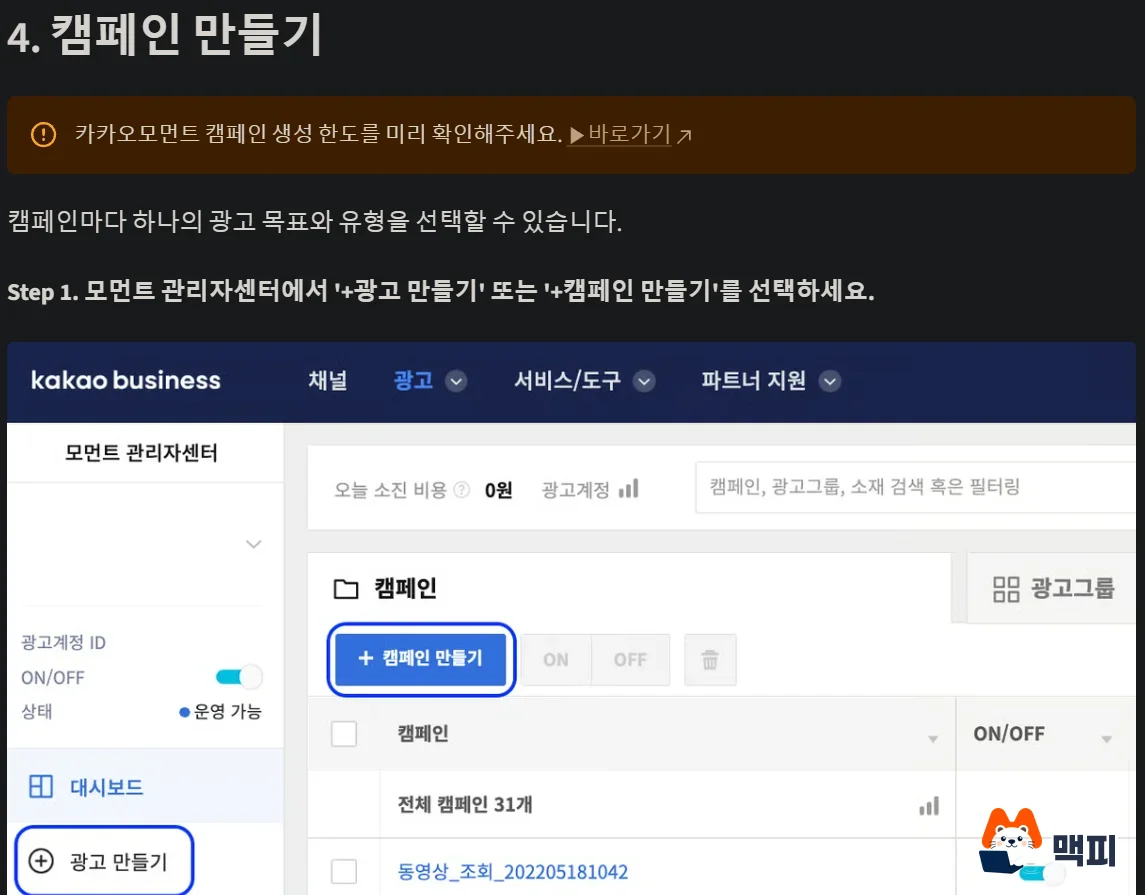This screenshot has width=1145, height=895.
Task: Click the warning icon in the orange notice
Action: [43, 134]
